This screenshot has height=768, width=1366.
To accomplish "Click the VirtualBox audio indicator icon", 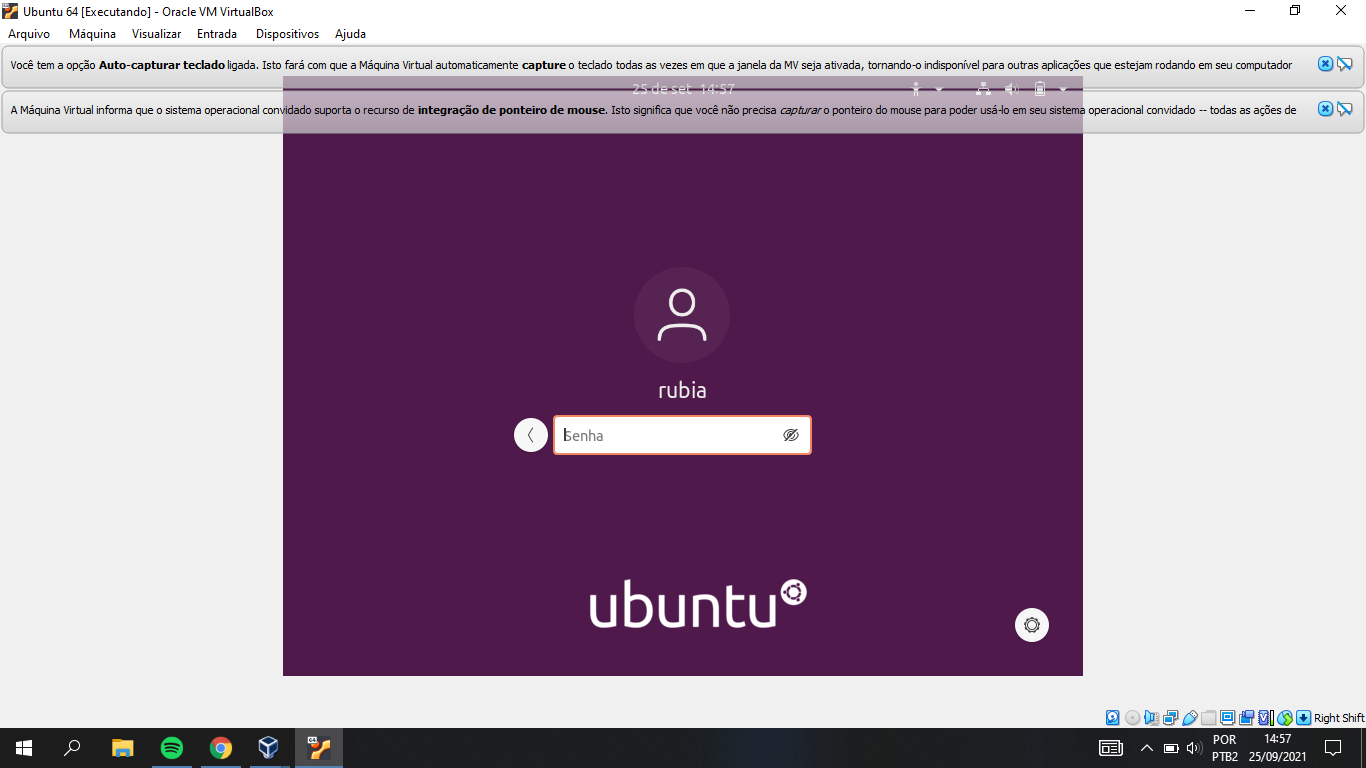I will click(1151, 717).
